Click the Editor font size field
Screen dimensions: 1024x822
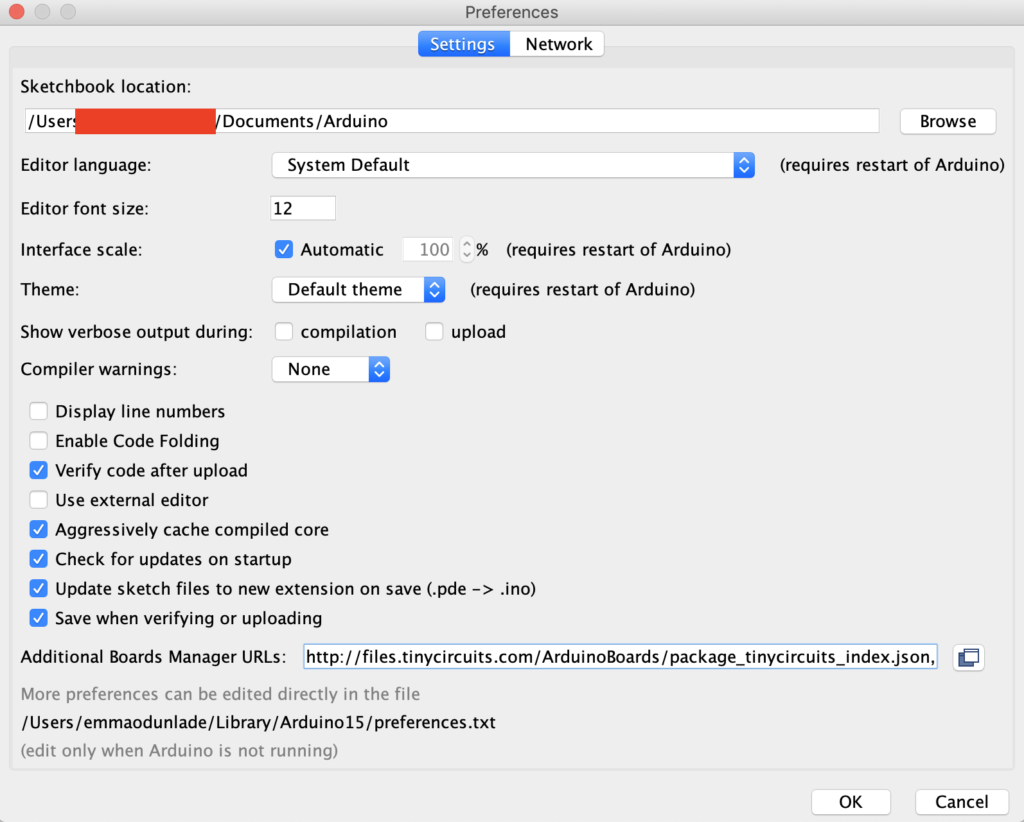click(x=303, y=208)
